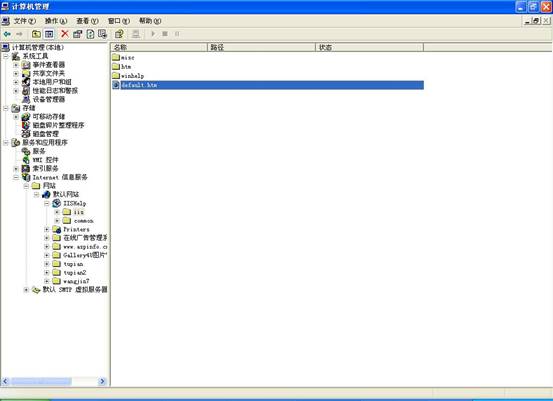553x401 pixels.
Task: Open the 查看 menu
Action: pos(87,21)
